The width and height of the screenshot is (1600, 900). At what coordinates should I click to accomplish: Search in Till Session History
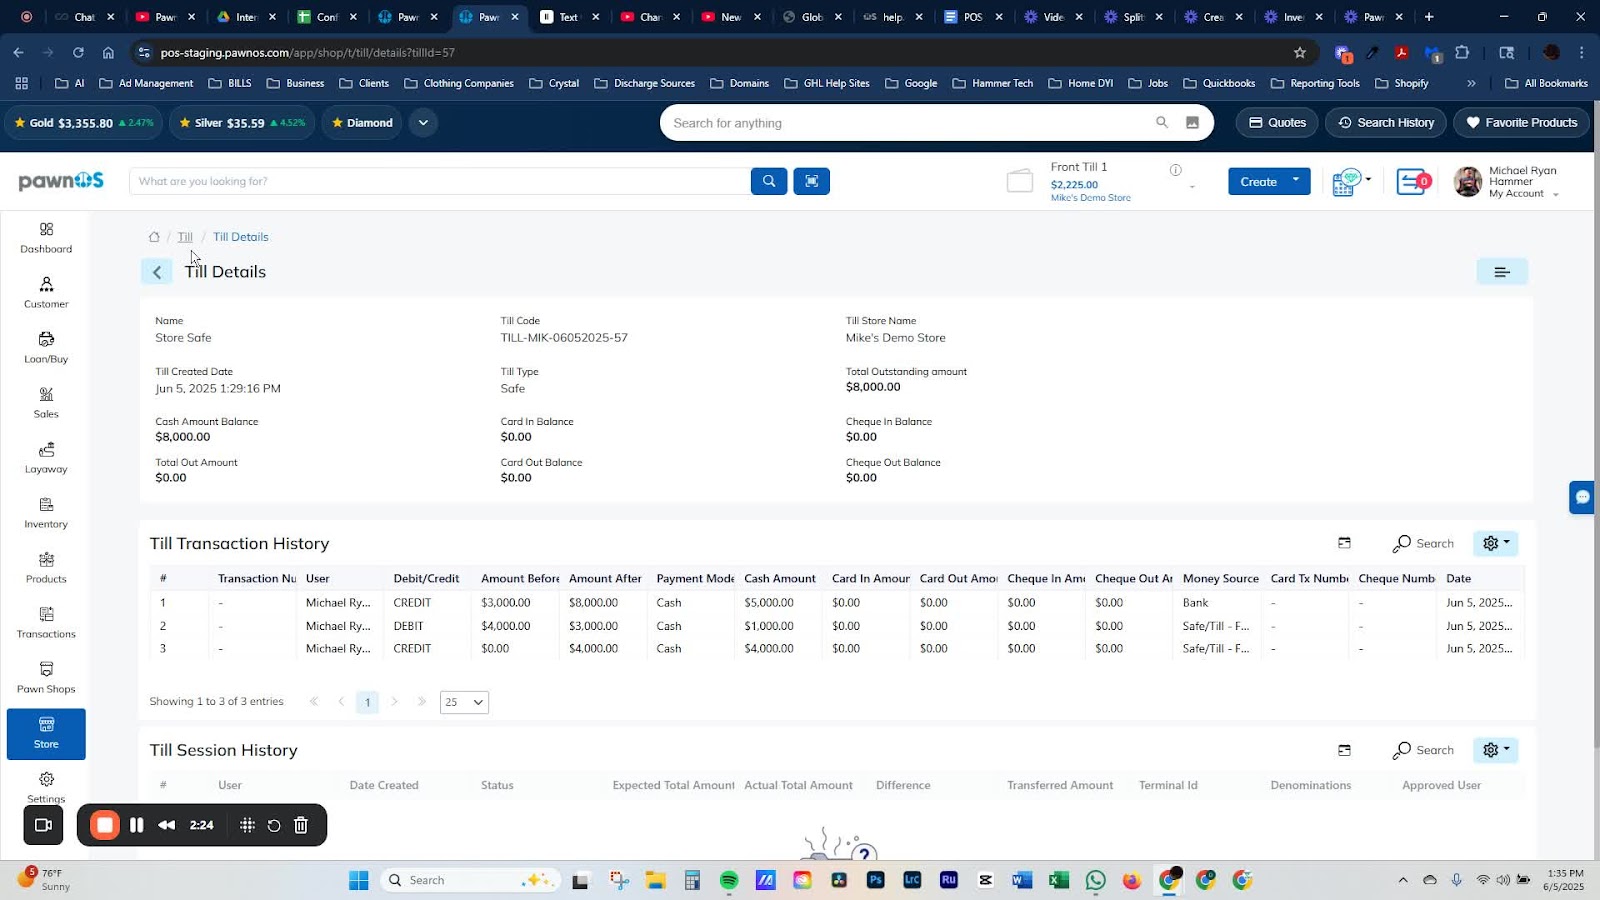pyautogui.click(x=1424, y=750)
